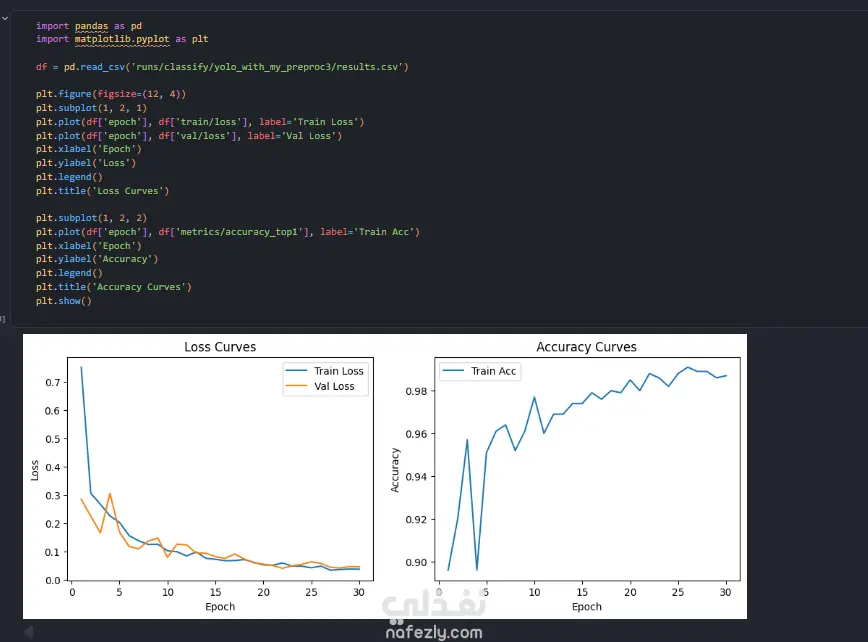
Task: Click the plt.title('Accuracy Curves') code line
Action: (x=113, y=287)
